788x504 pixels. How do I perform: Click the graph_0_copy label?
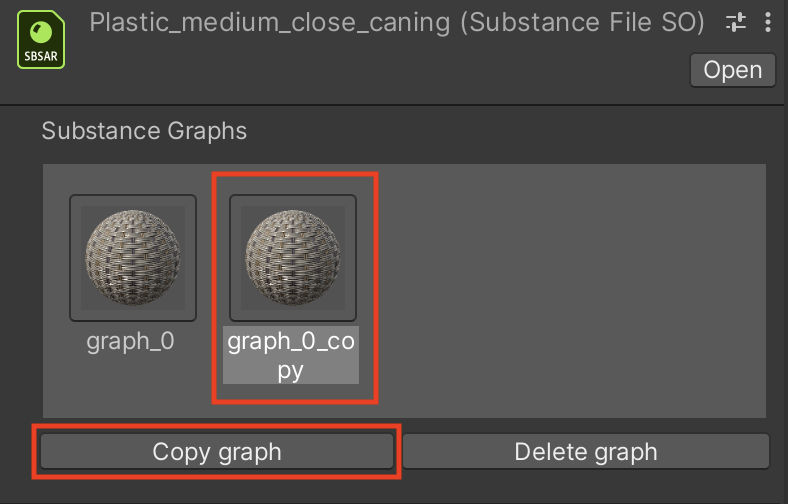(291, 355)
